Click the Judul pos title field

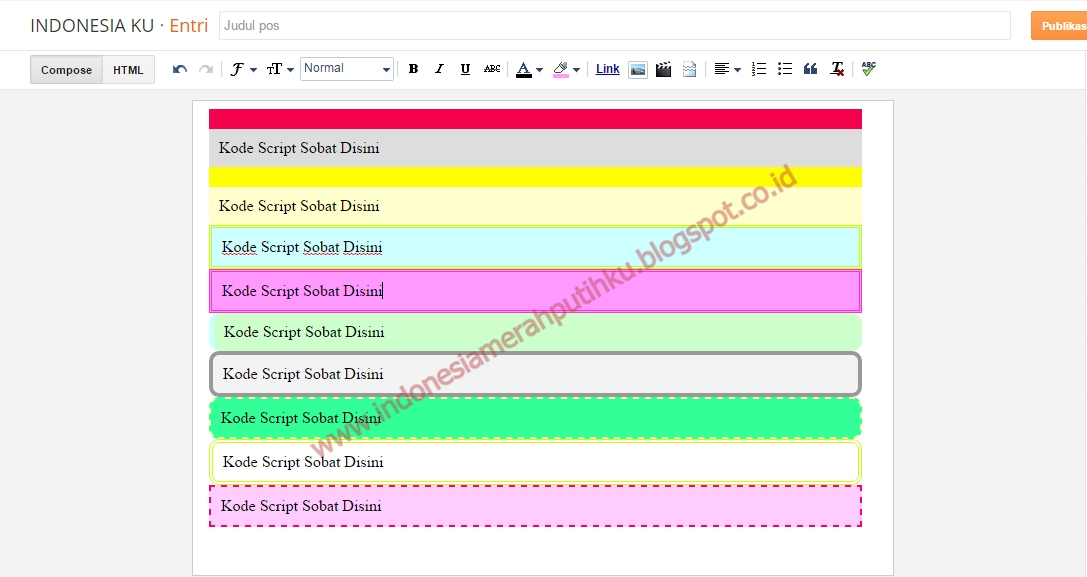(x=615, y=26)
